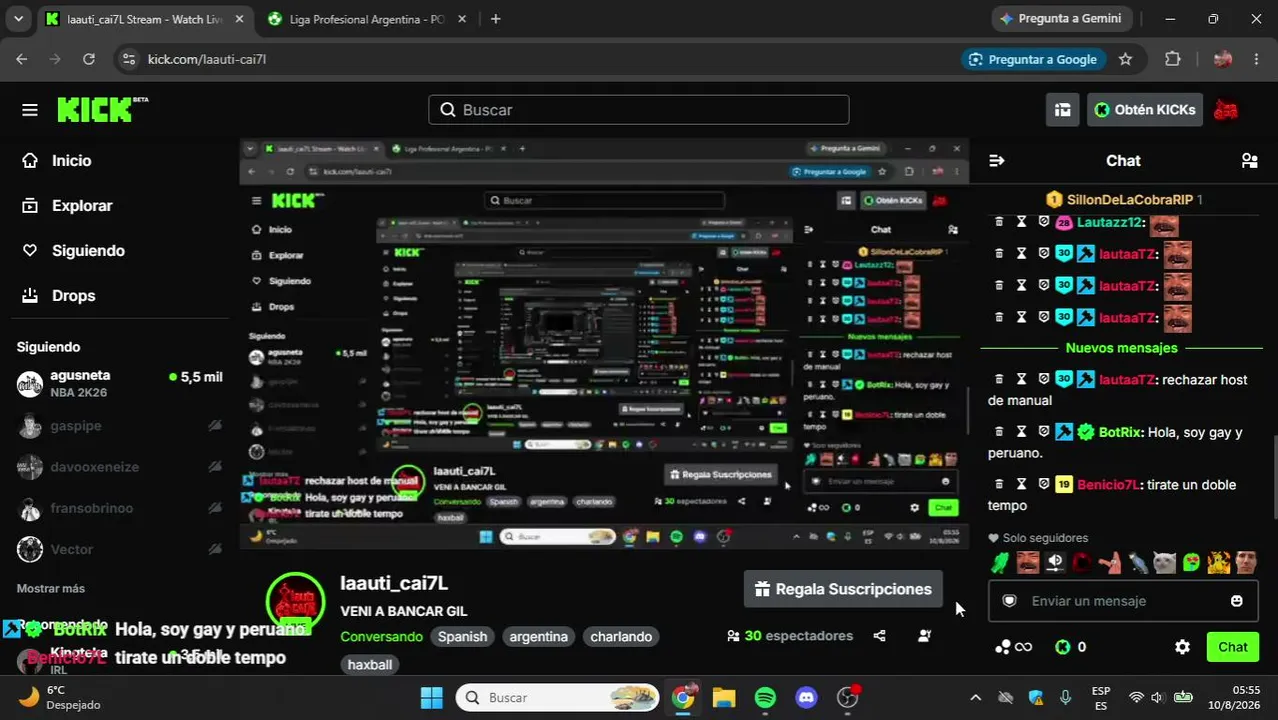Click the Obtén KICKs button

(x=1144, y=110)
